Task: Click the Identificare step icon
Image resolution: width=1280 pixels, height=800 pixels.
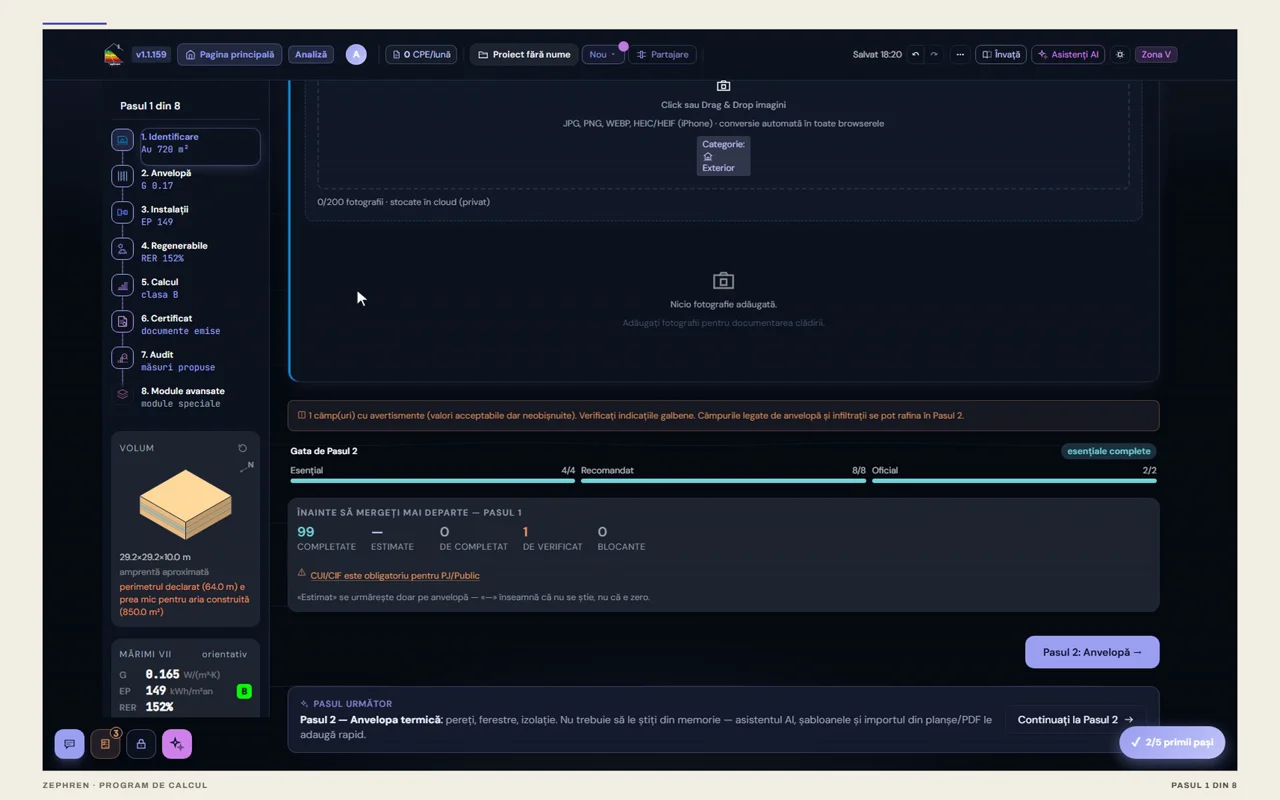Action: [x=122, y=140]
